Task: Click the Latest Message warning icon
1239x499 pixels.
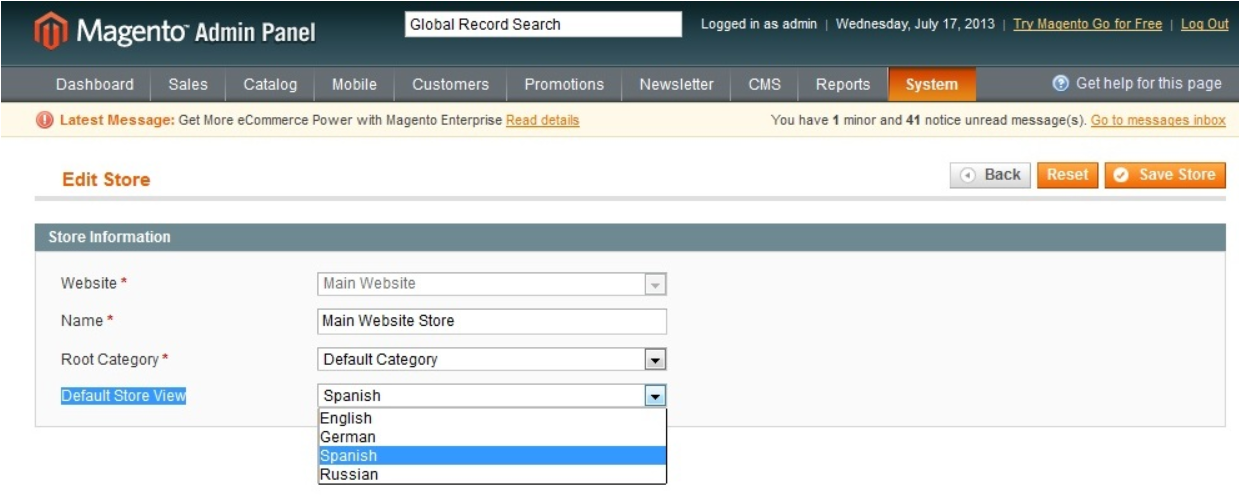Action: 46,120
